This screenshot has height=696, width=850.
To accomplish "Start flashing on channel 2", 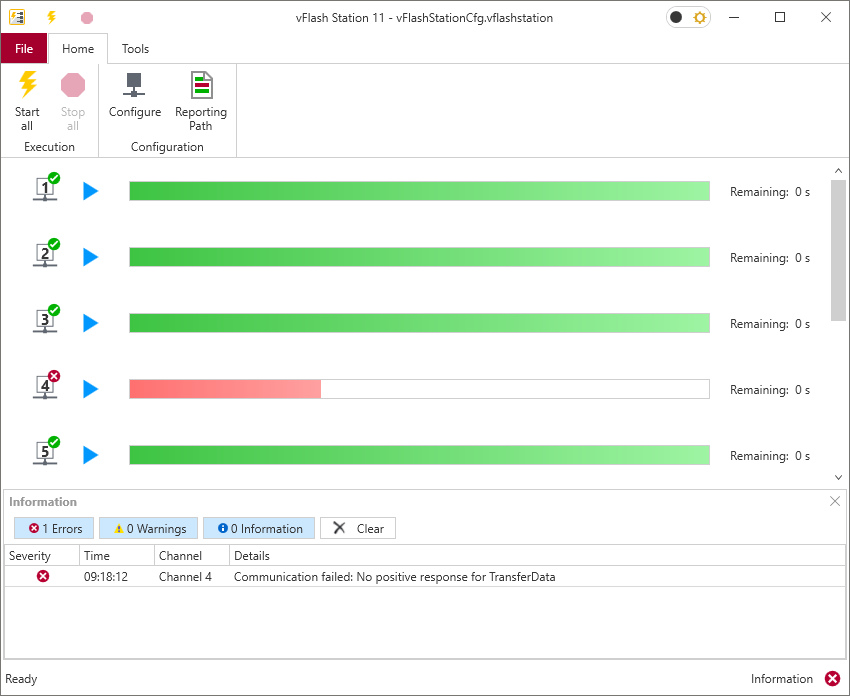I will [91, 257].
